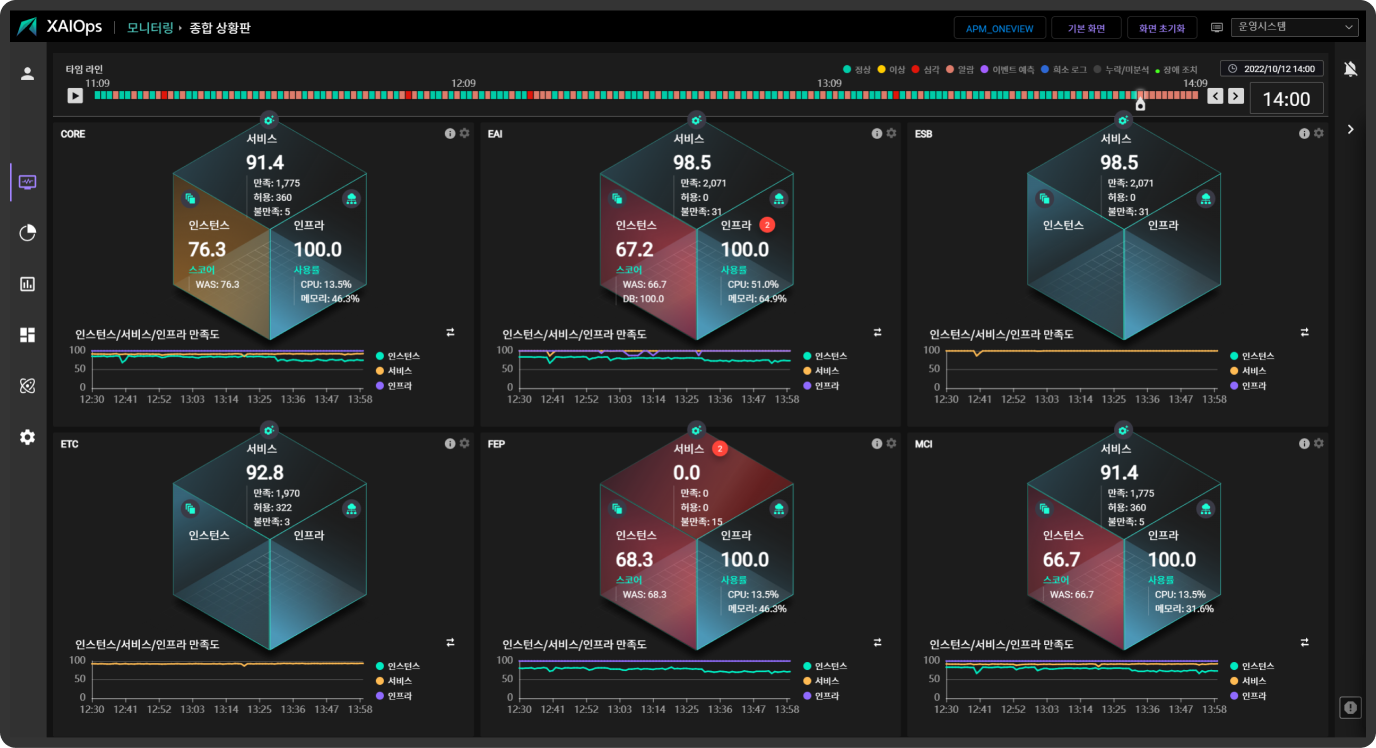Expand the right side panel with the chevron arrow
1376x748 pixels.
(1351, 129)
